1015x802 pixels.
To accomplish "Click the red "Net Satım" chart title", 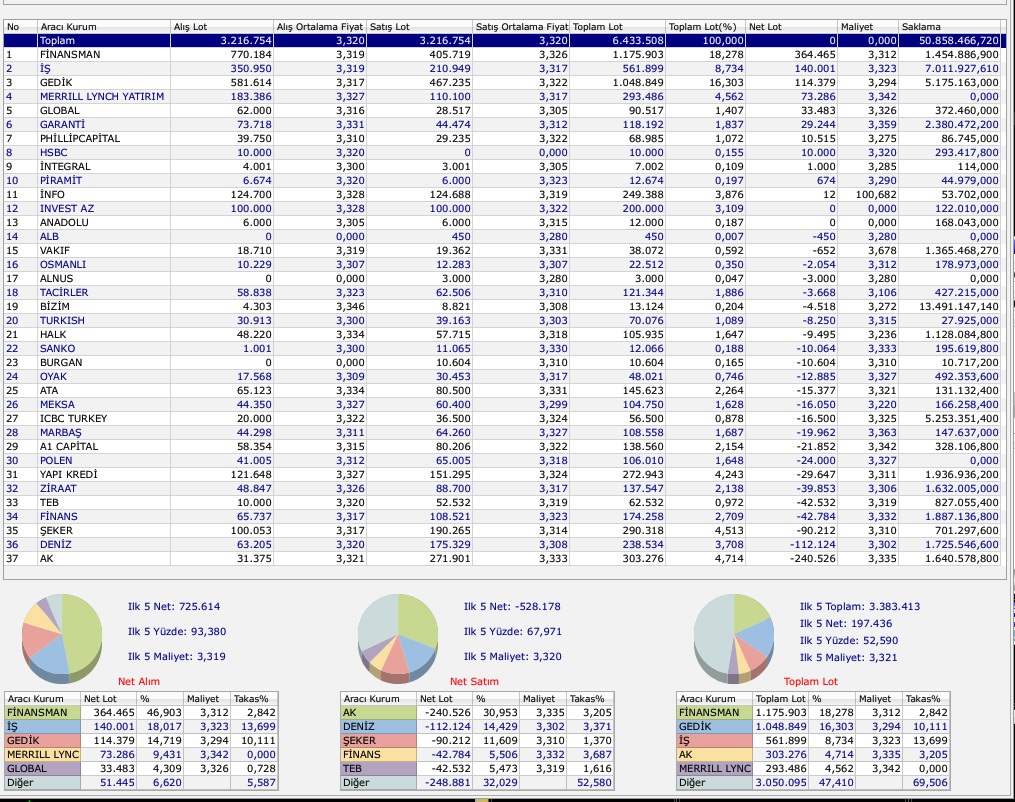I will pyautogui.click(x=474, y=682).
